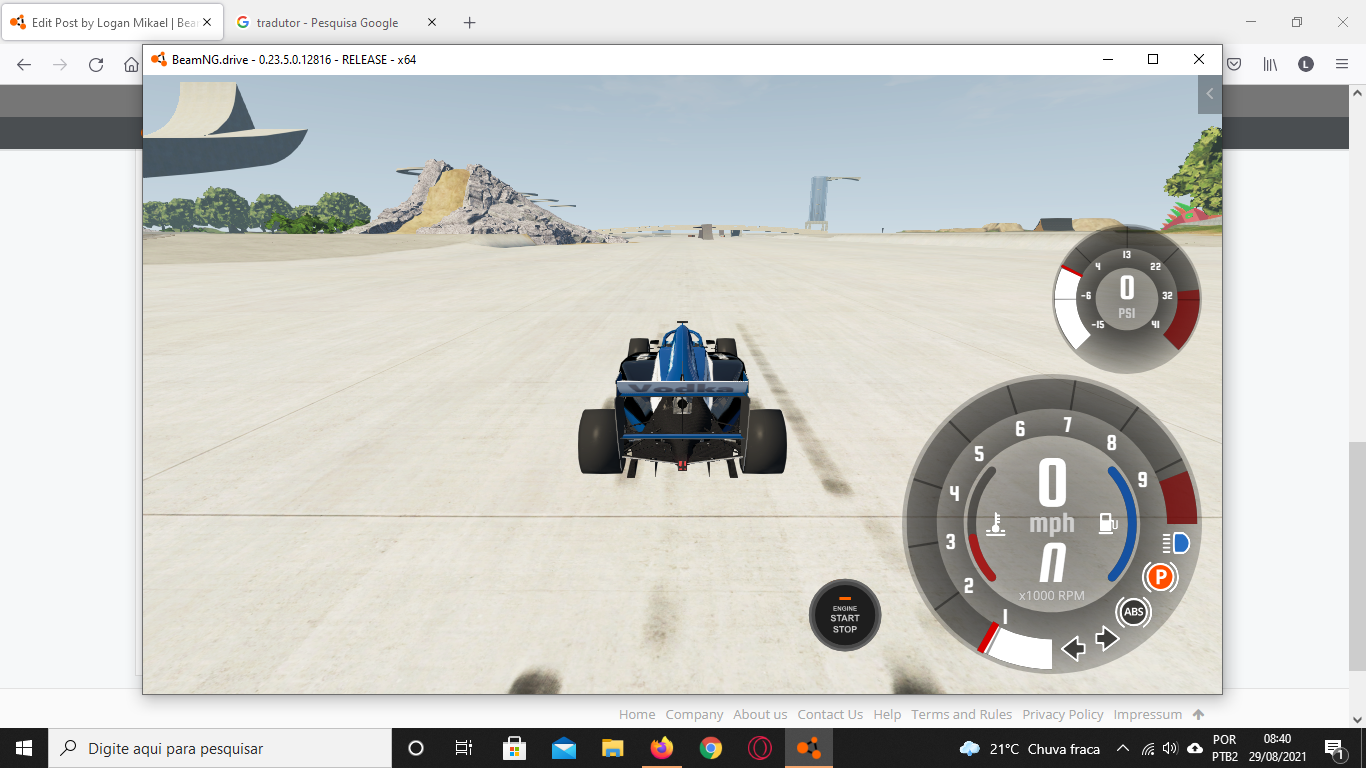
Task: Go forward in browser history
Action: pos(60,64)
